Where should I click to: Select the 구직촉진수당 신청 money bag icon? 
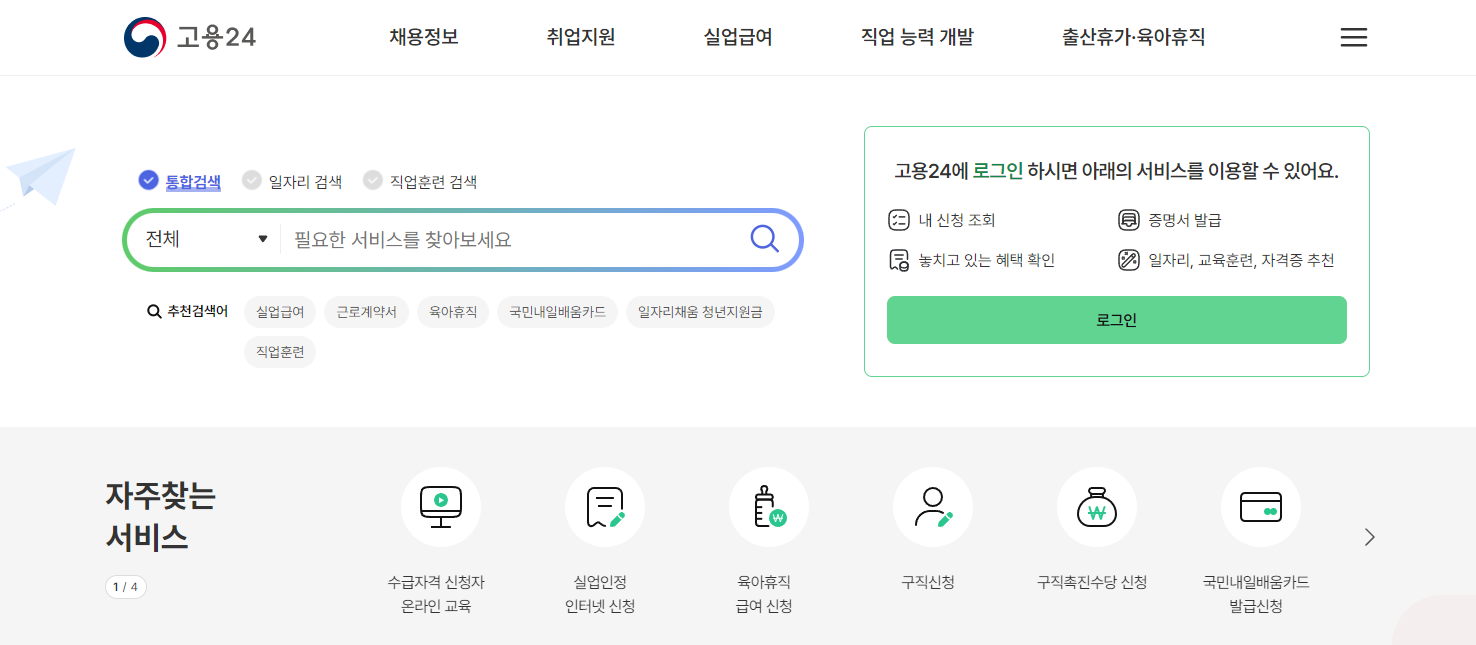[1097, 506]
